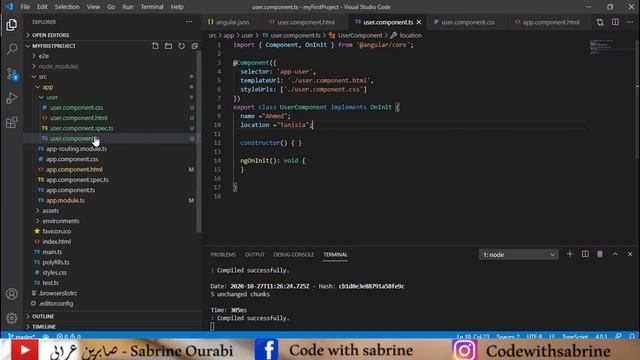The height and width of the screenshot is (360, 640).
Task: Click the explorer vertical scrollbar
Action: 199,142
